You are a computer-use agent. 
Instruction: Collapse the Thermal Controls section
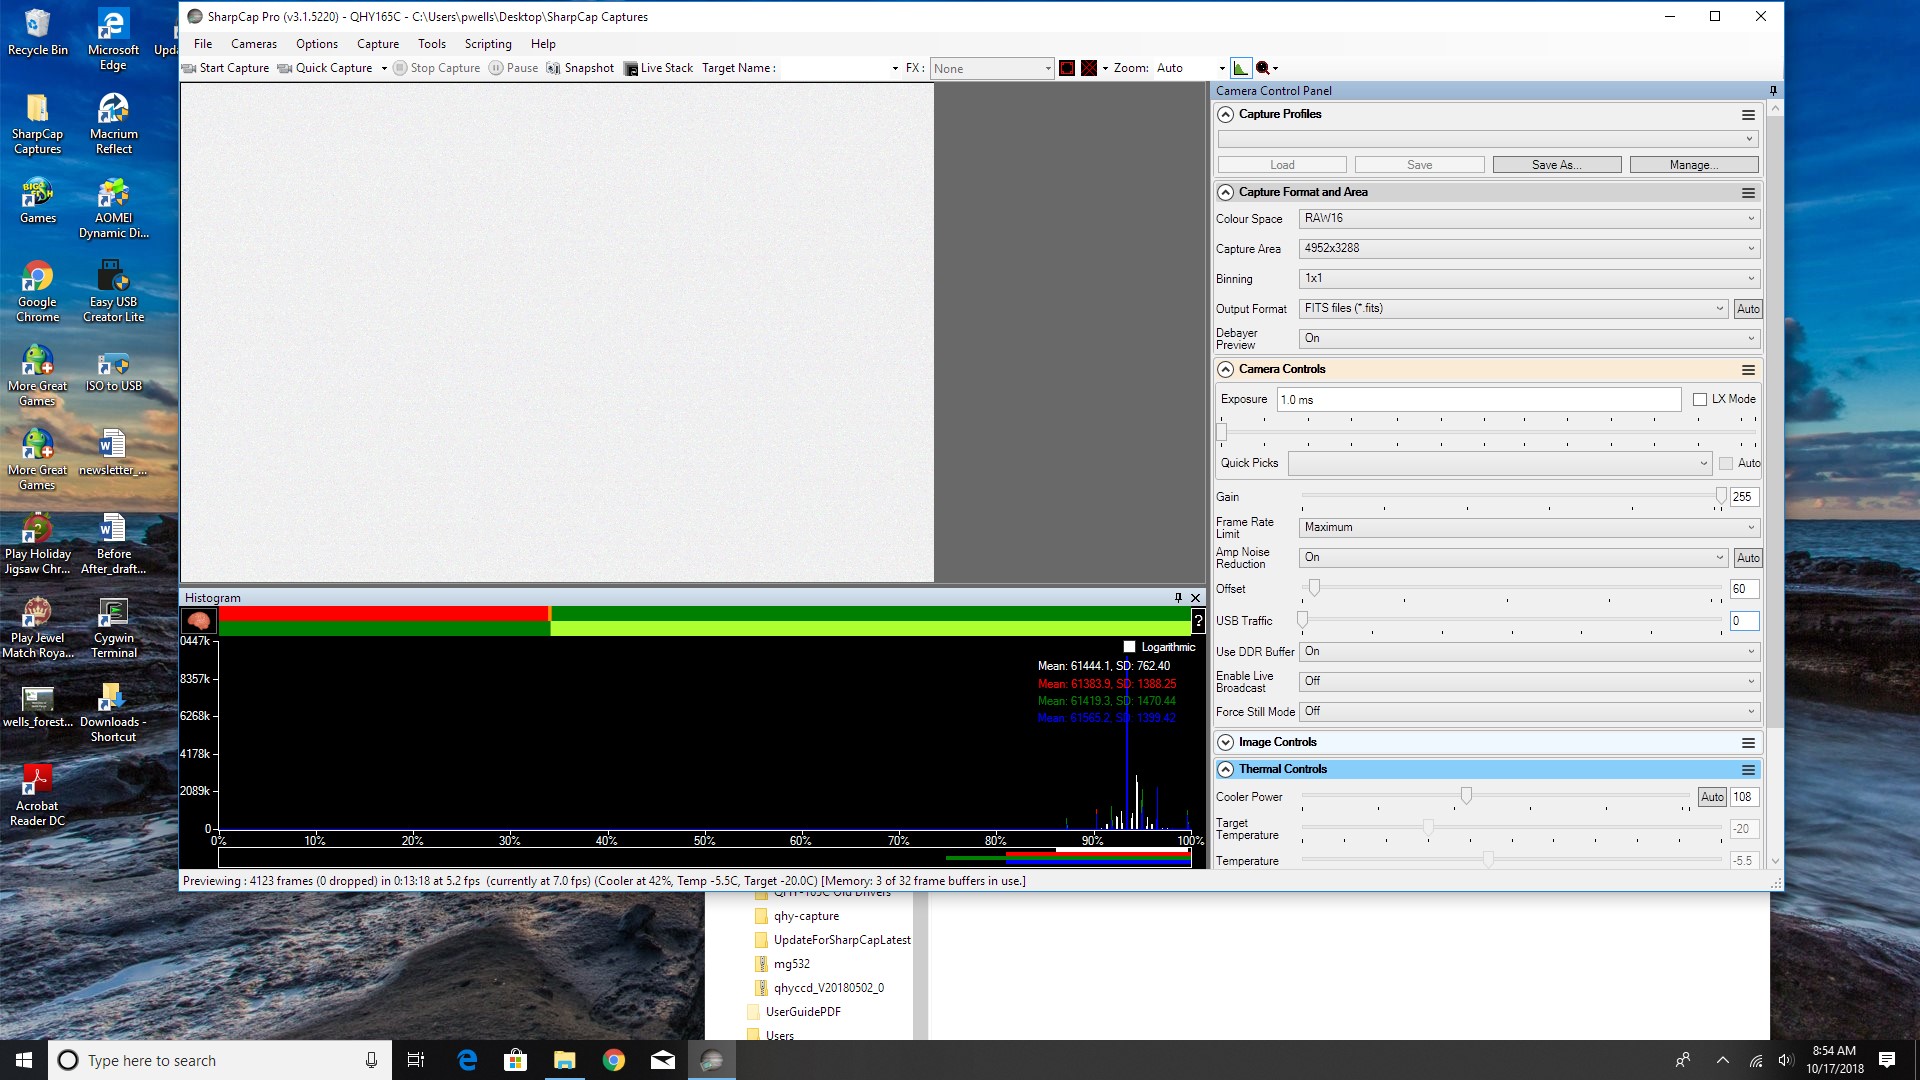1225,769
